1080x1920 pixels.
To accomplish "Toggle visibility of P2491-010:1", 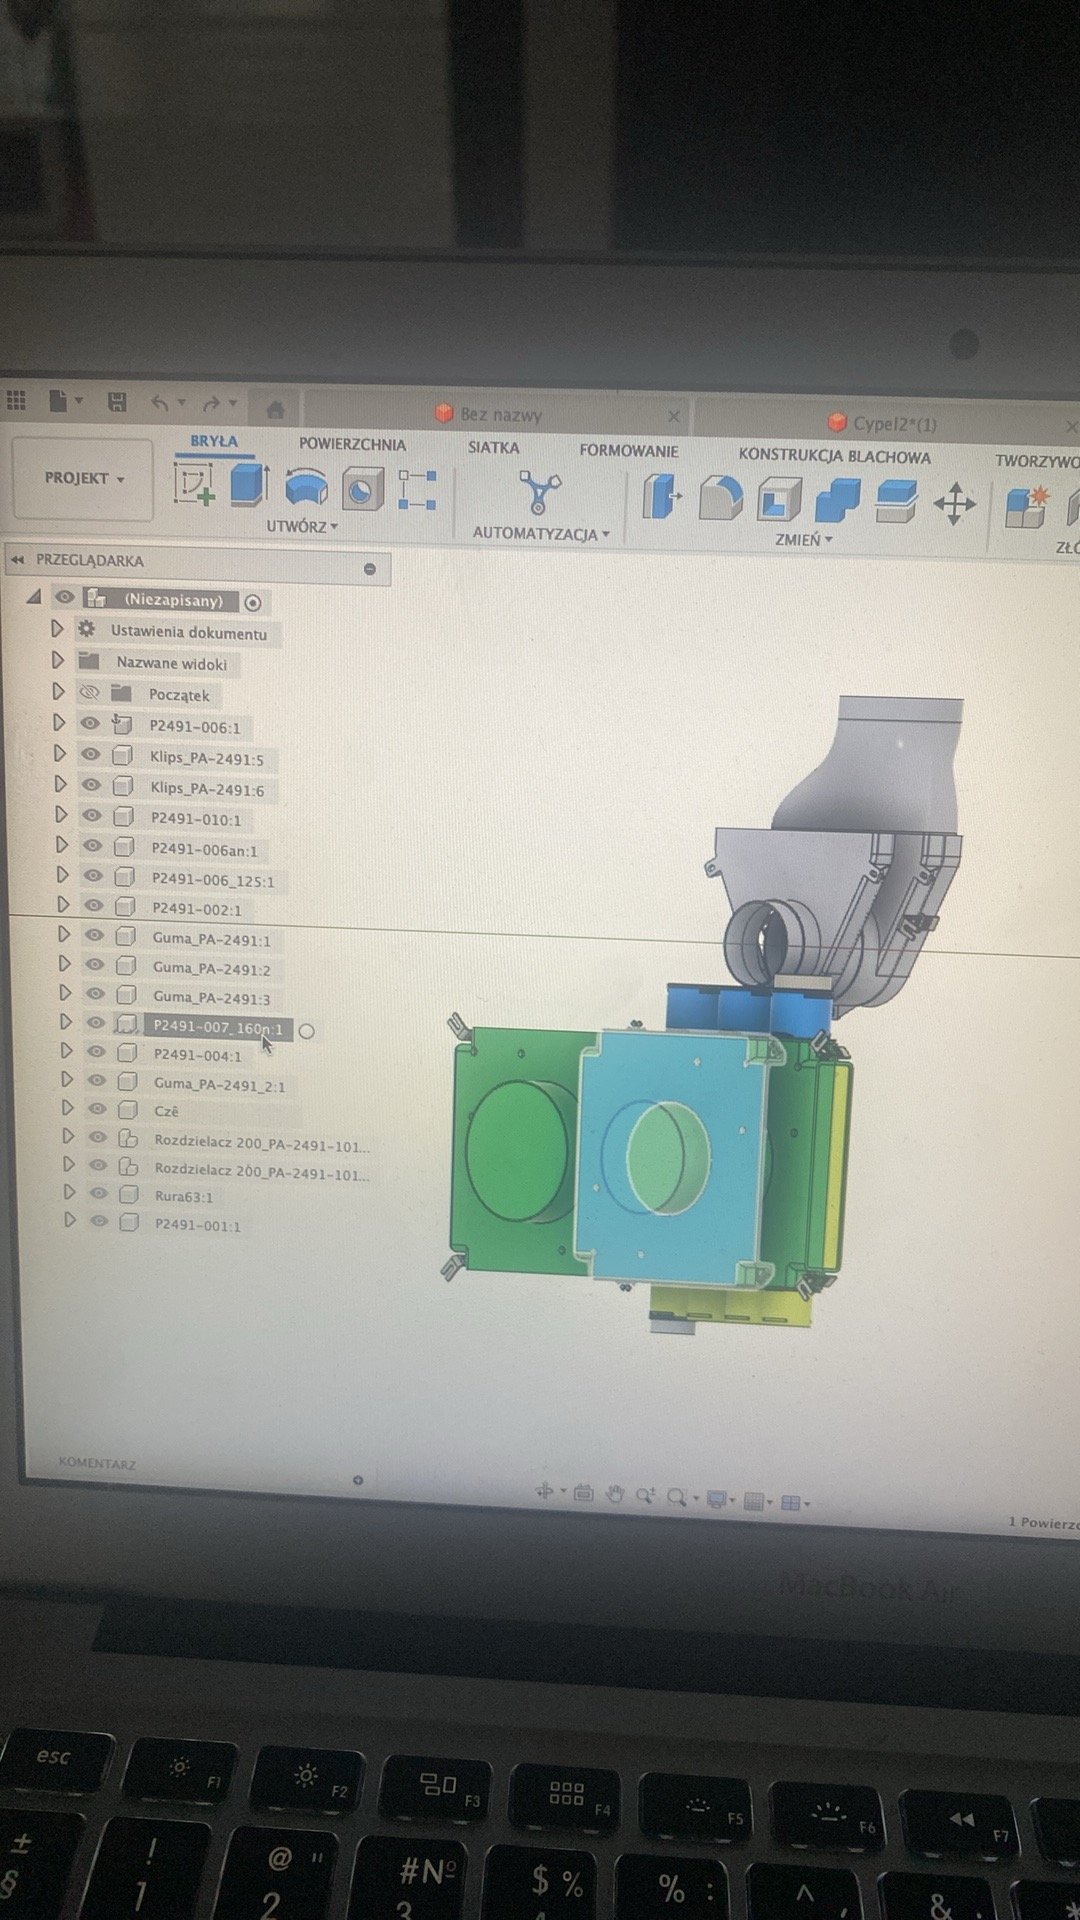I will coord(92,815).
